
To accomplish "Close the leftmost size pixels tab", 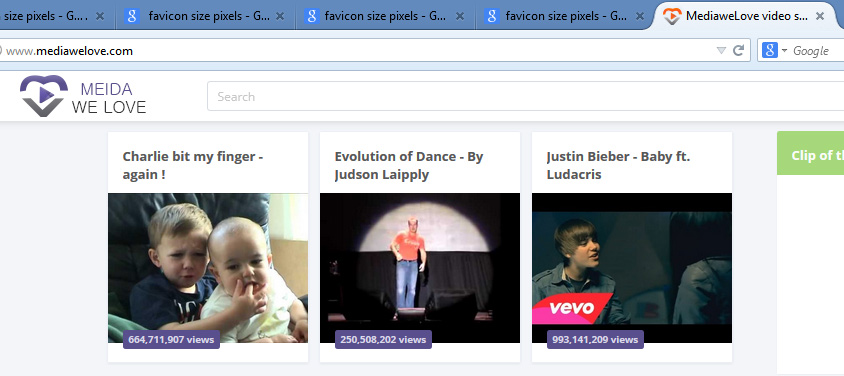I will point(100,16).
